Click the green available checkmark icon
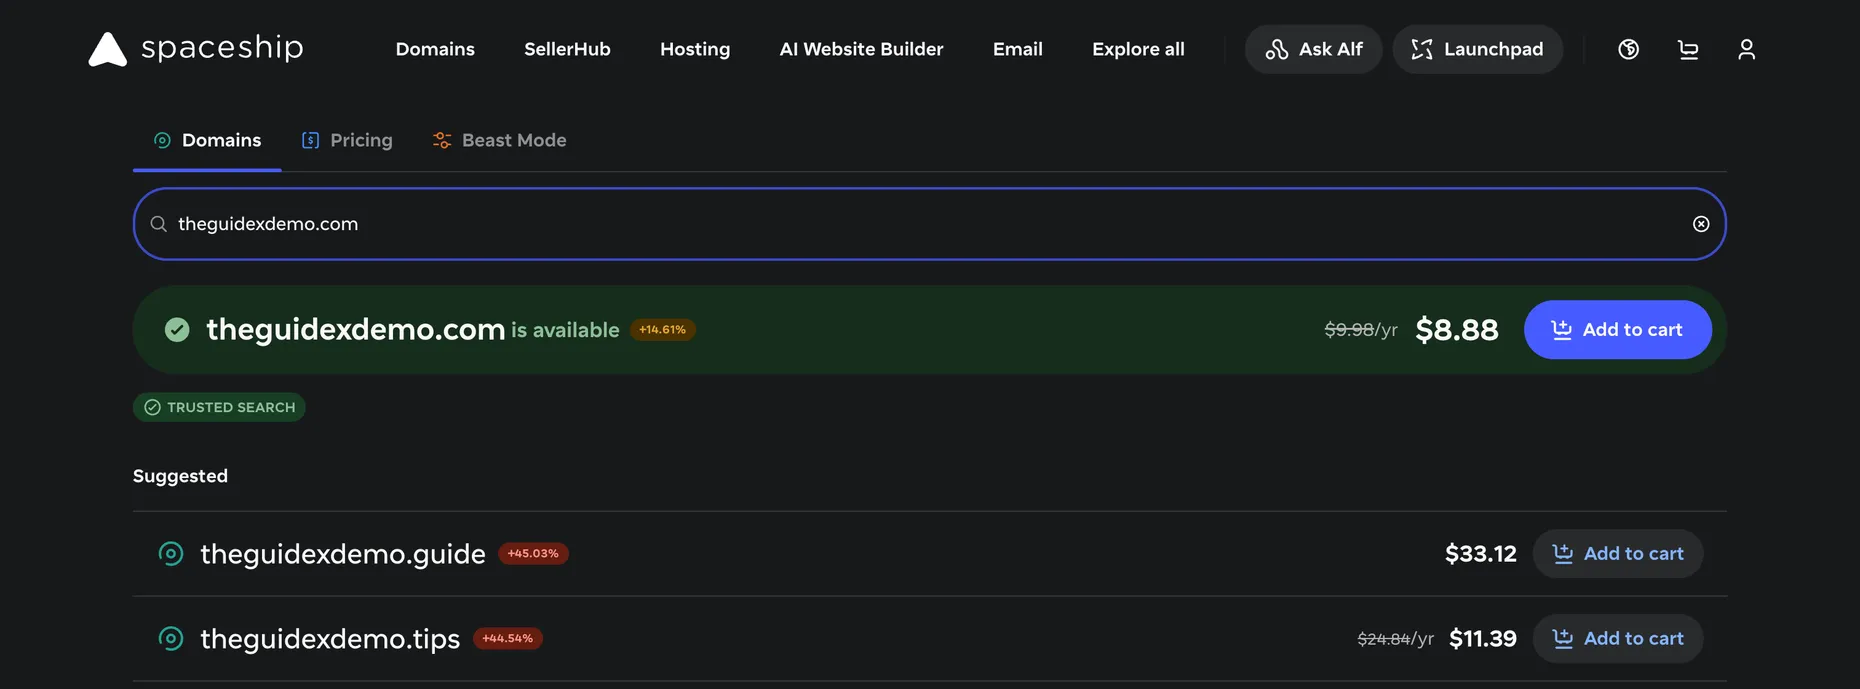Viewport: 1860px width, 689px height. click(x=177, y=329)
